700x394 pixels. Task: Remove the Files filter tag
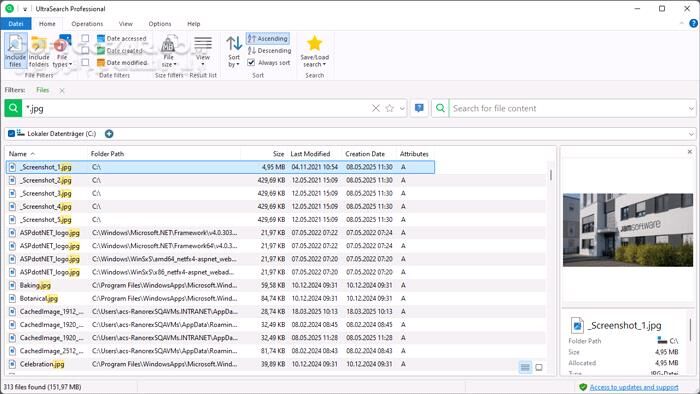[62, 91]
